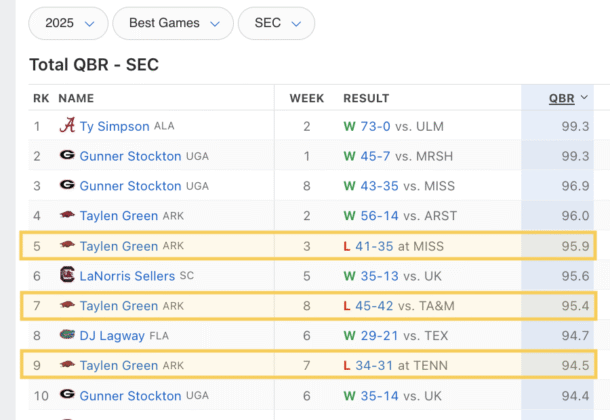Click the Florida Gators logo beside DJ Lagway
Image resolution: width=610 pixels, height=420 pixels.
pyautogui.click(x=67, y=336)
